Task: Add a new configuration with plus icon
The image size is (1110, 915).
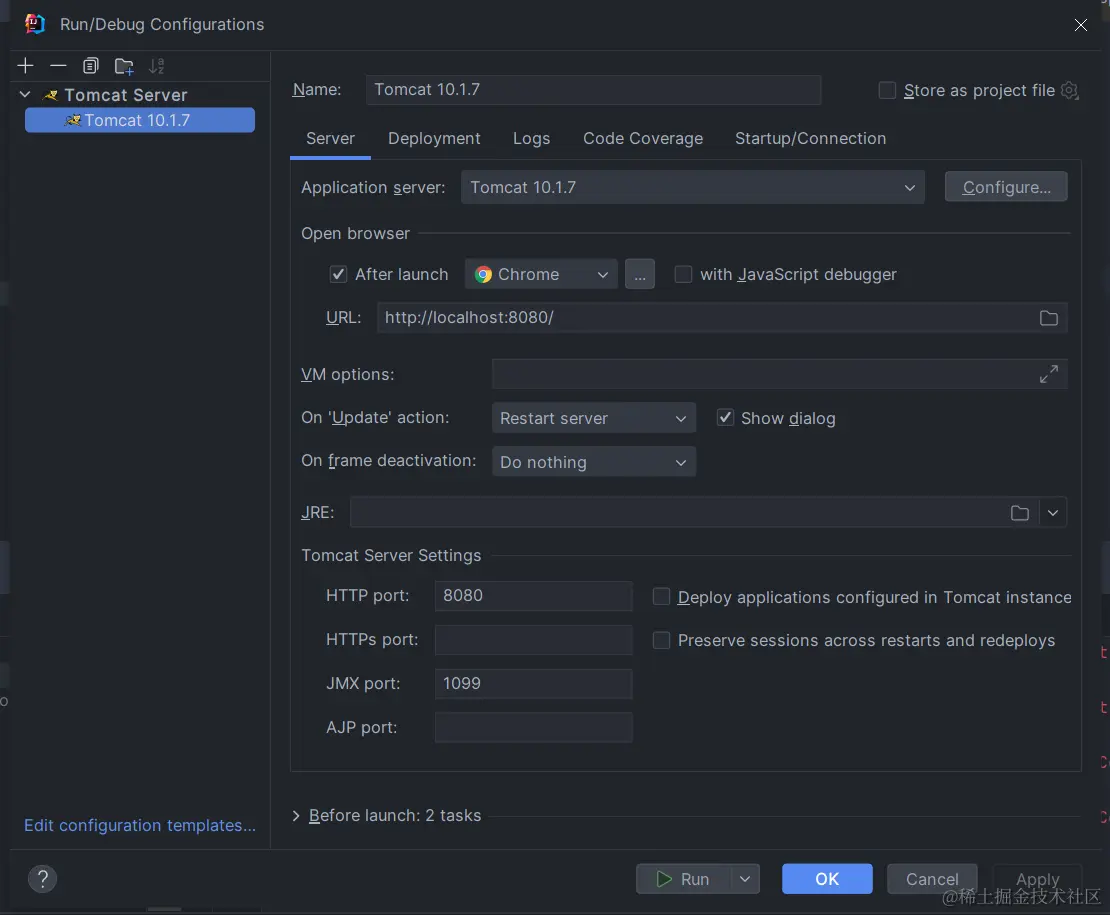Action: tap(25, 66)
